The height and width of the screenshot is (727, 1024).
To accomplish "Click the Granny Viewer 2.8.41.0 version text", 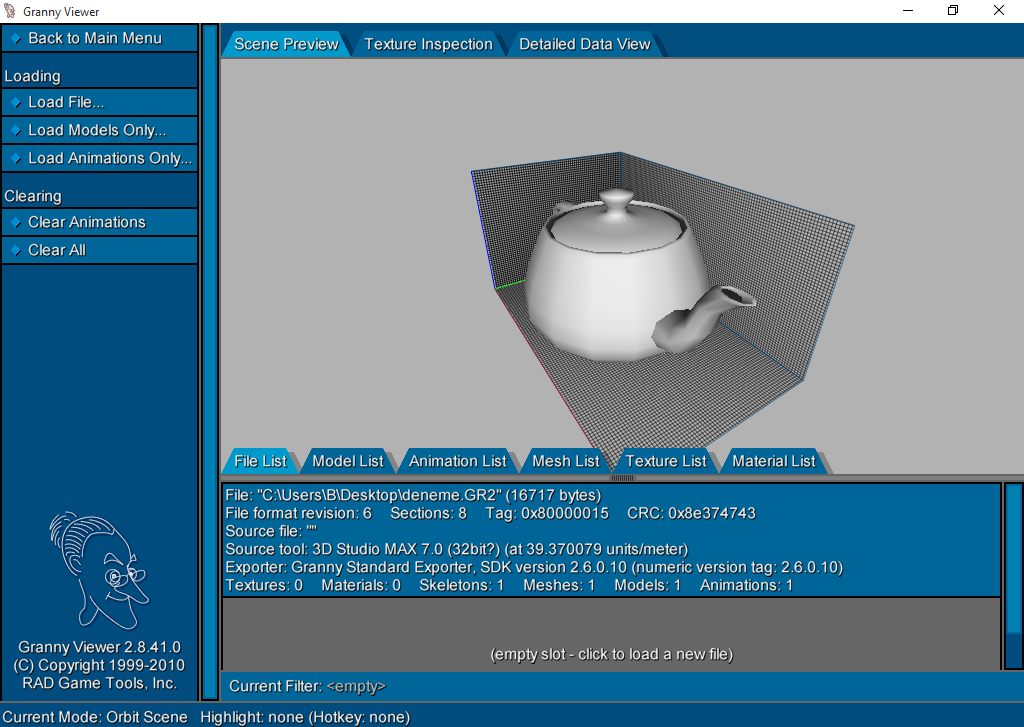I will click(x=99, y=647).
